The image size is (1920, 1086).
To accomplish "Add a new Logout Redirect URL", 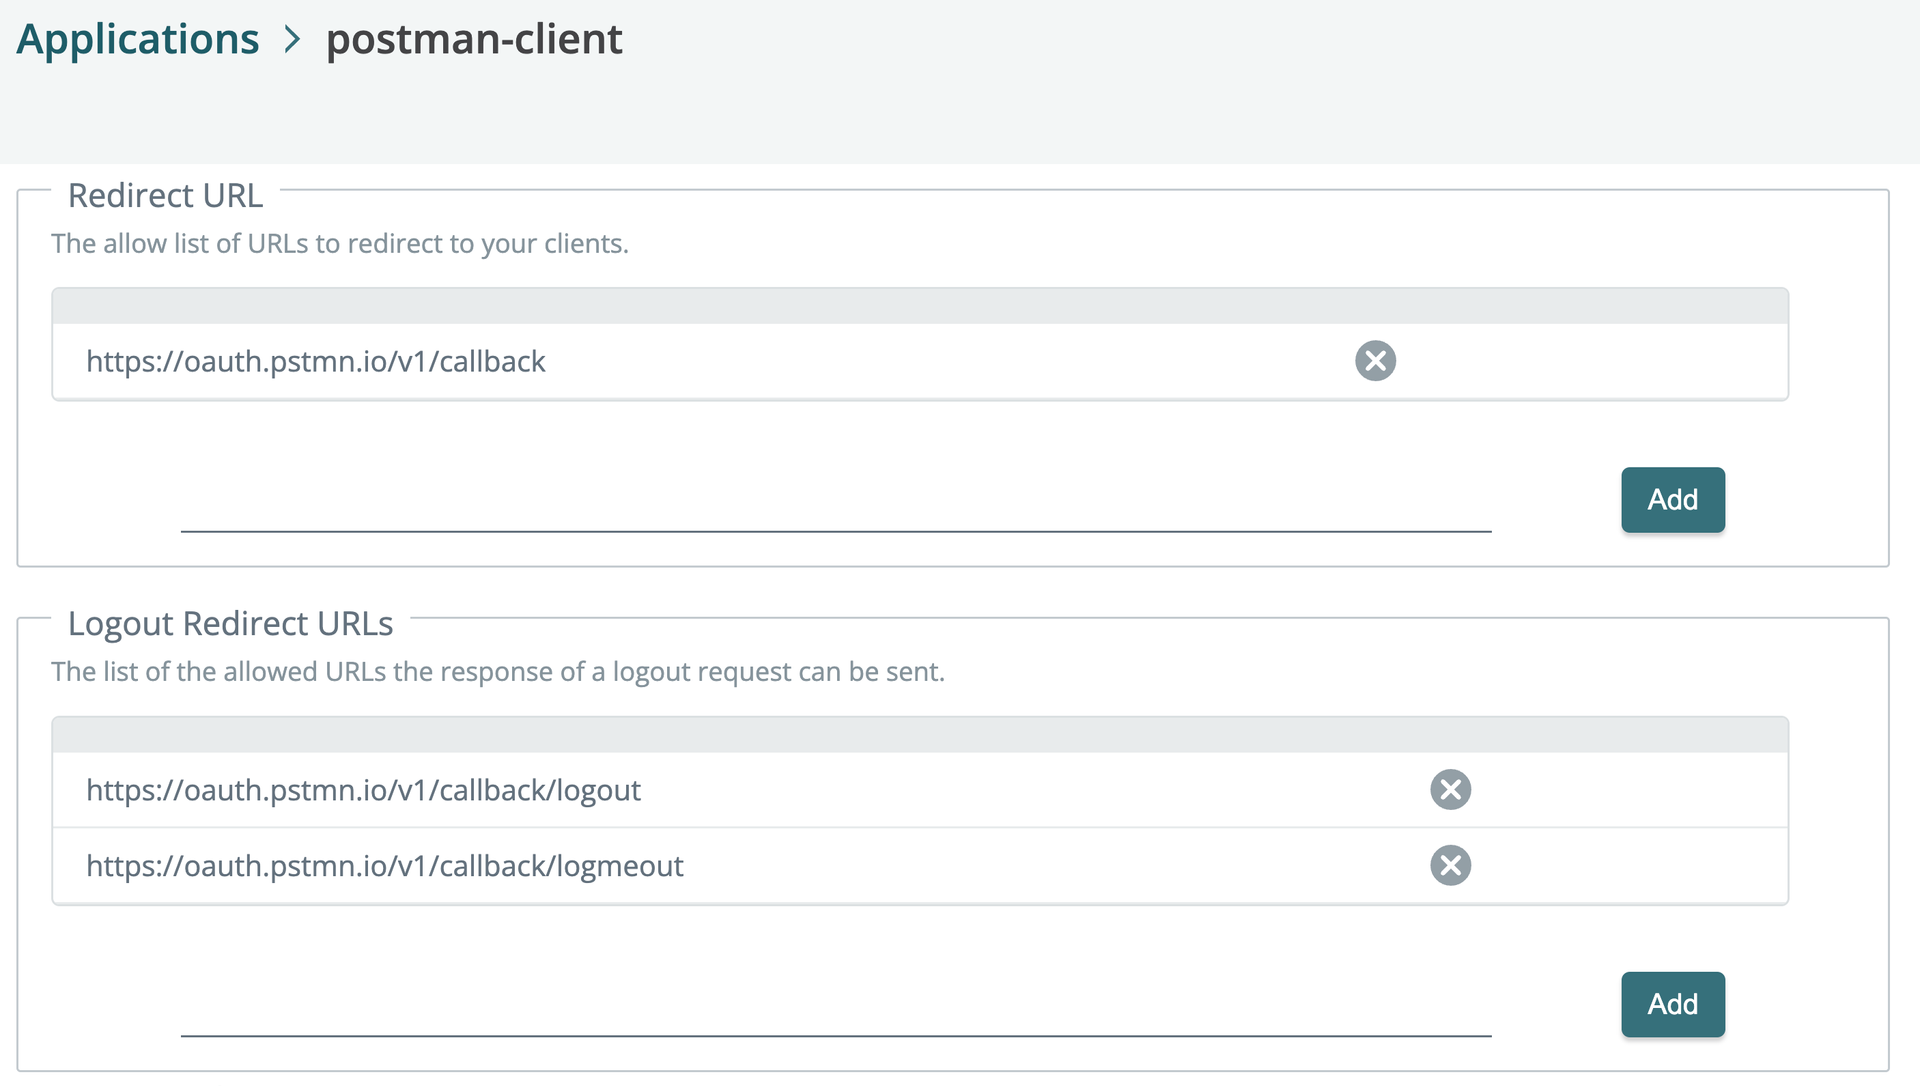I will [x=1673, y=1004].
